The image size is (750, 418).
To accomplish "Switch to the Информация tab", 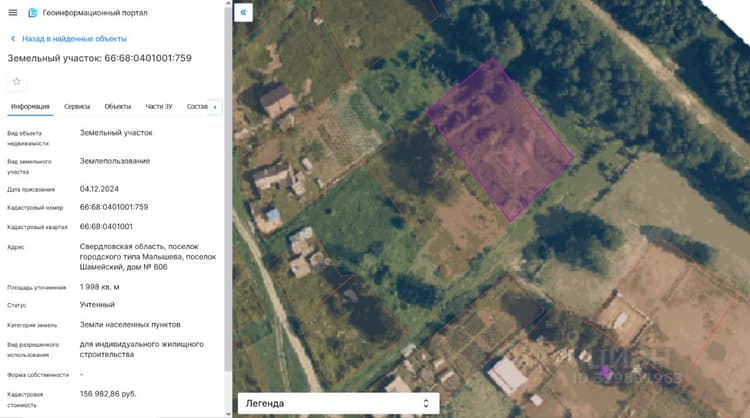I will (30, 106).
